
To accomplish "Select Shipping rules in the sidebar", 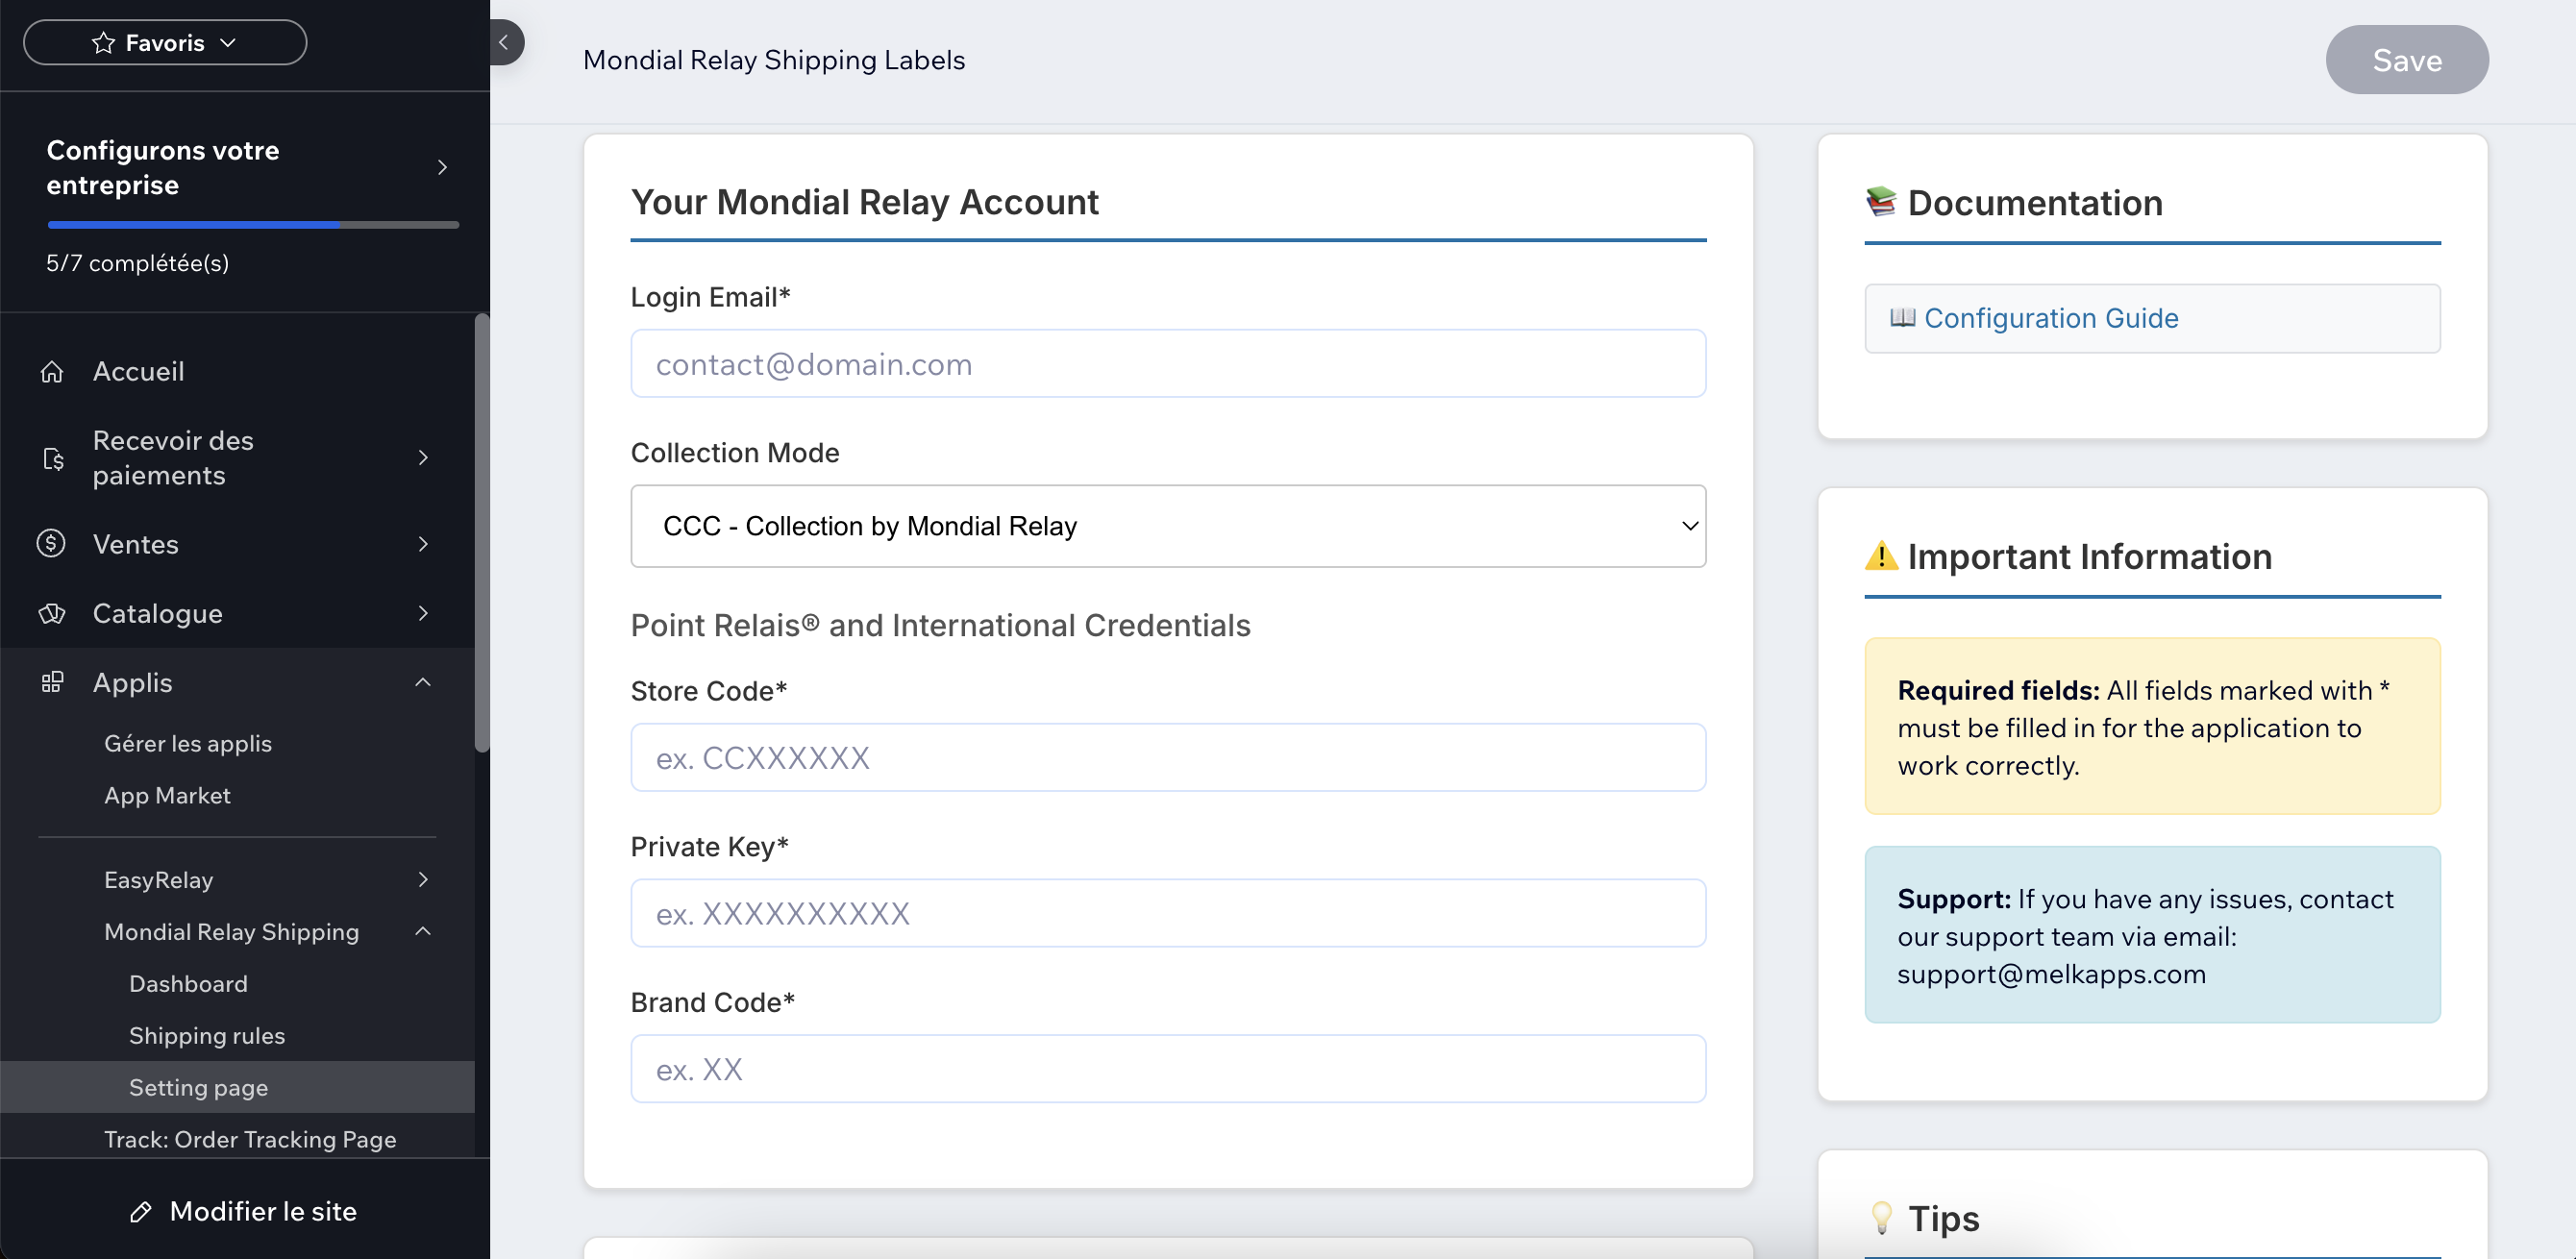I will 207,1035.
